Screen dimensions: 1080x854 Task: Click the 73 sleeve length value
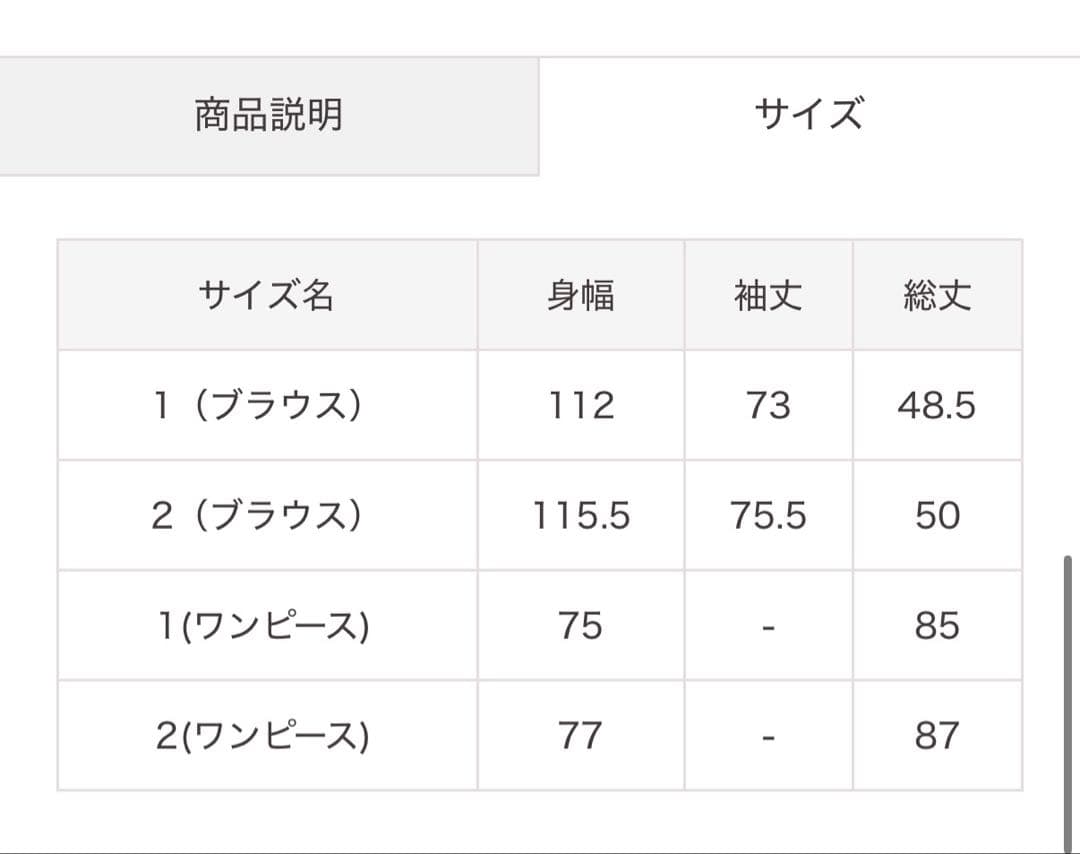[x=768, y=406]
